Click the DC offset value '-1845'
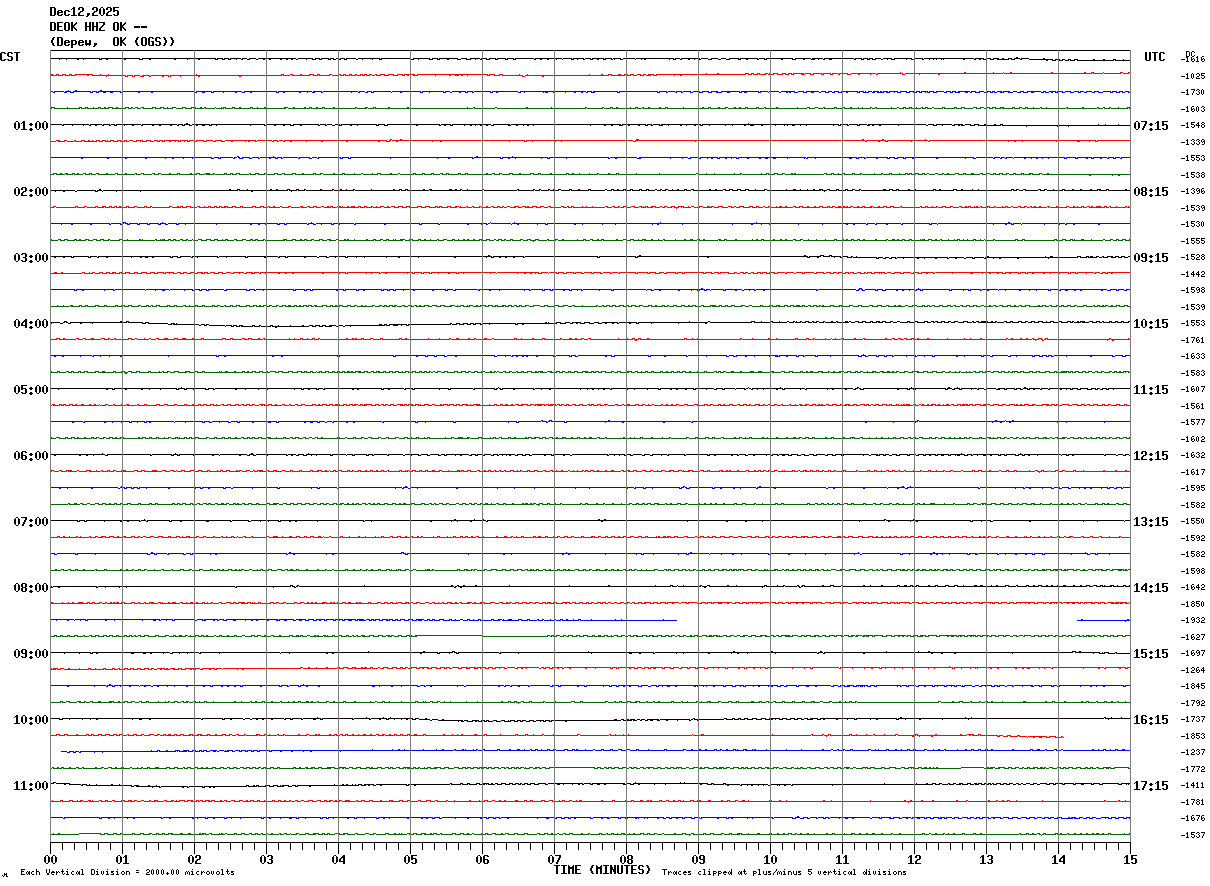Screen dimensions: 1210x886 [x=1193, y=687]
